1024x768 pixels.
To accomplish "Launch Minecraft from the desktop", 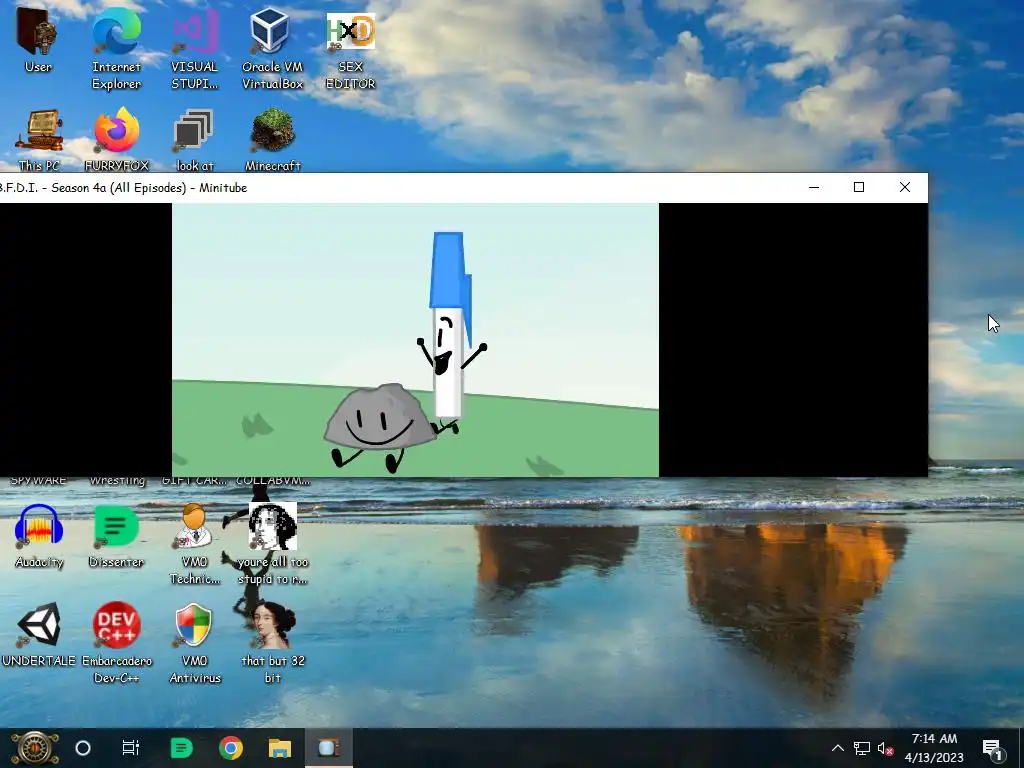I will [x=273, y=139].
